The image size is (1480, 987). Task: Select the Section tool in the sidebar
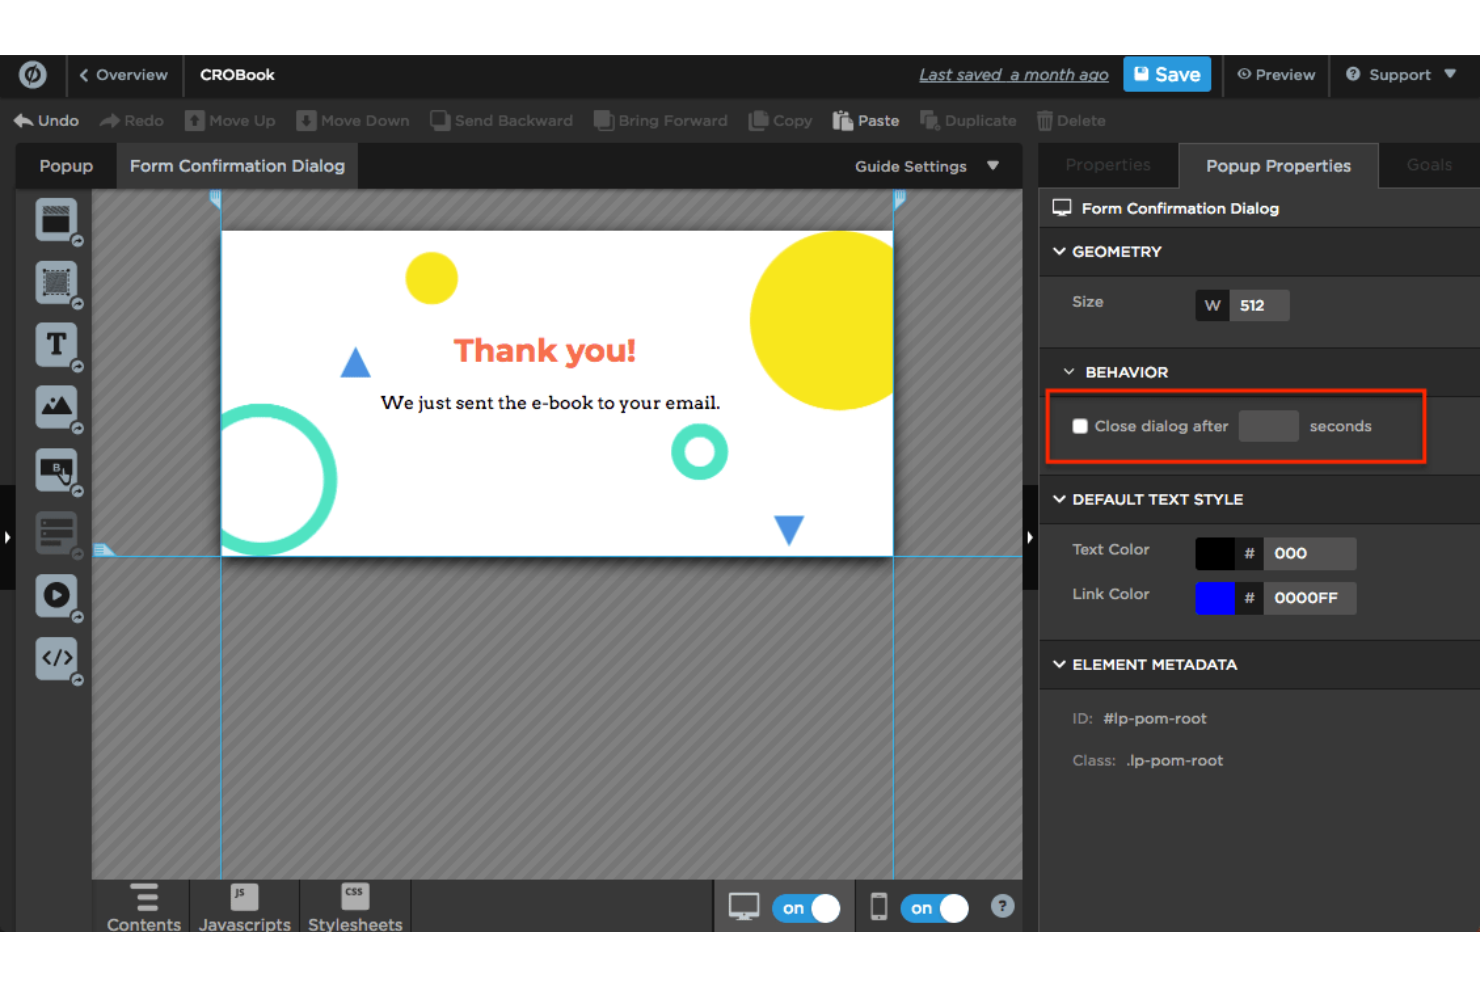[x=56, y=220]
